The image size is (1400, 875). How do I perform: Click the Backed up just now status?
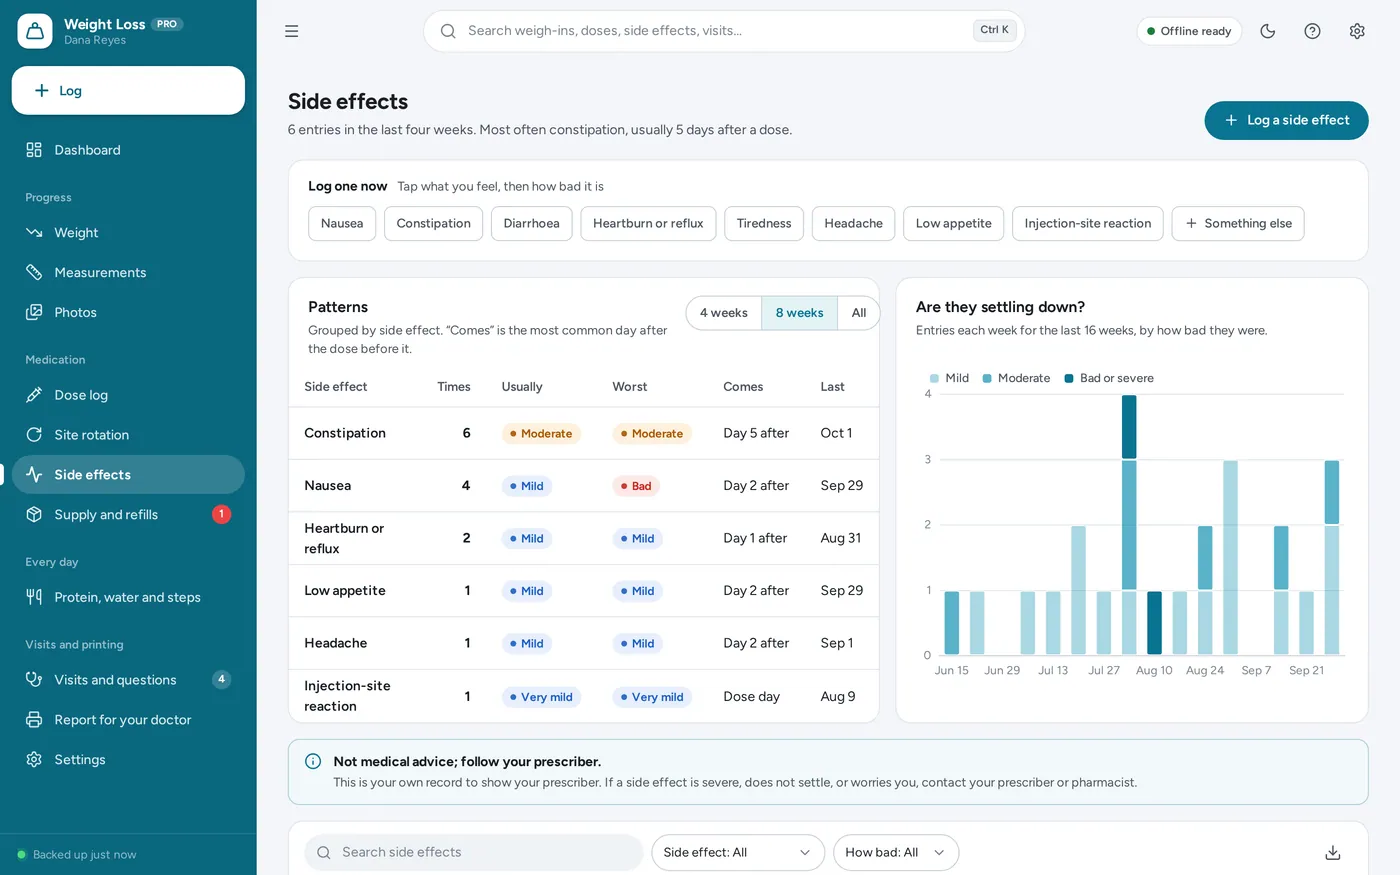77,855
